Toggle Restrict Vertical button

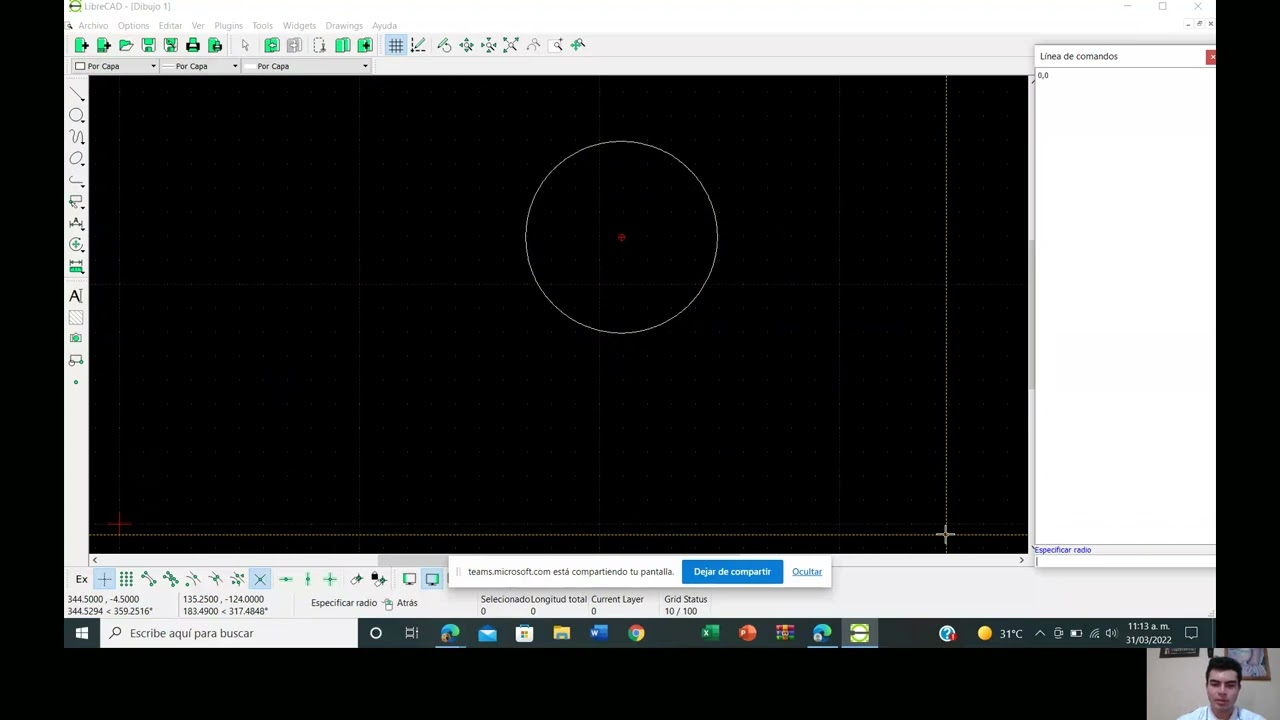tap(308, 579)
